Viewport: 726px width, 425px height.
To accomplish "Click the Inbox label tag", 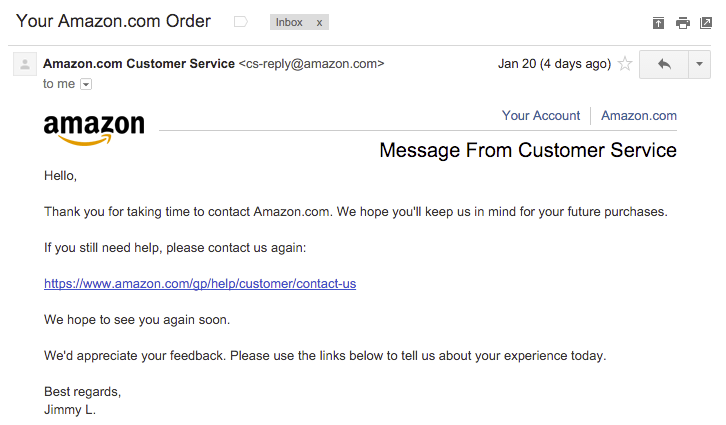I will [x=291, y=22].
